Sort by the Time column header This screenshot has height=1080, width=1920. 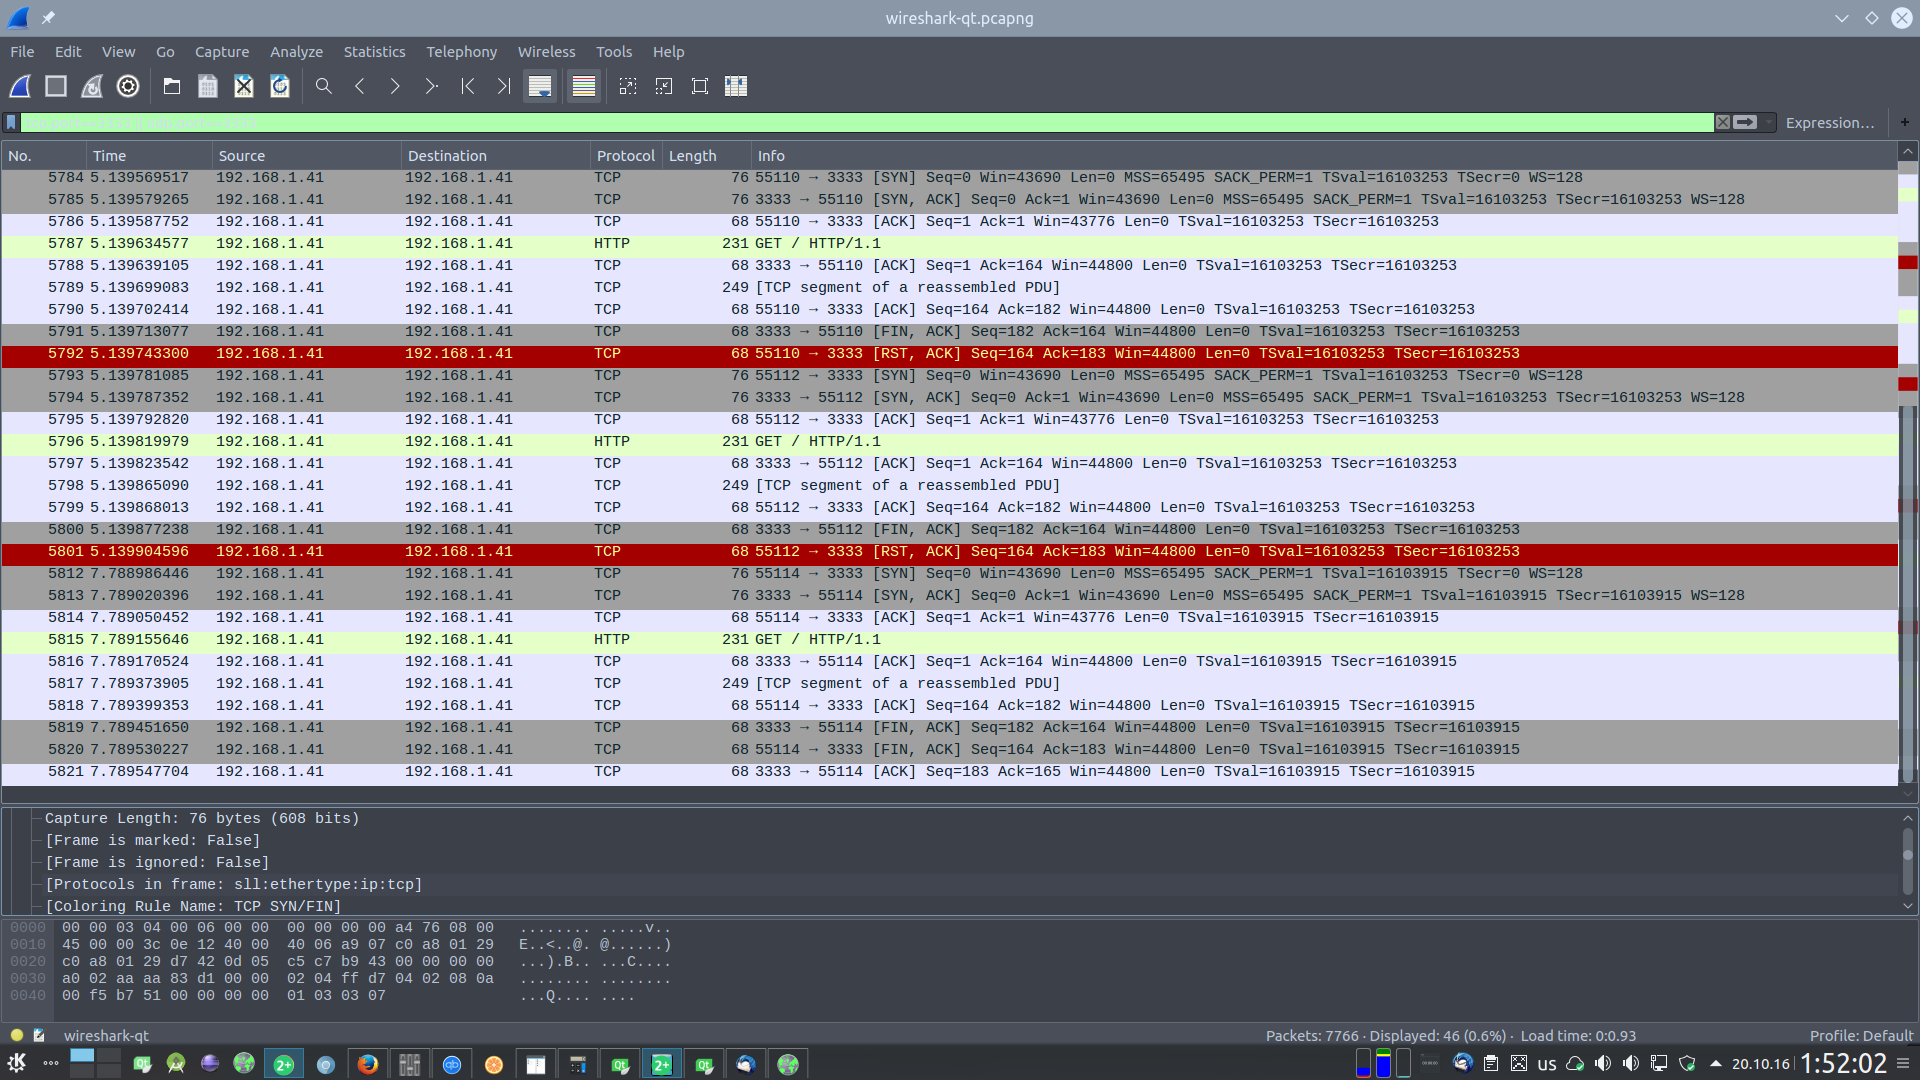click(149, 156)
